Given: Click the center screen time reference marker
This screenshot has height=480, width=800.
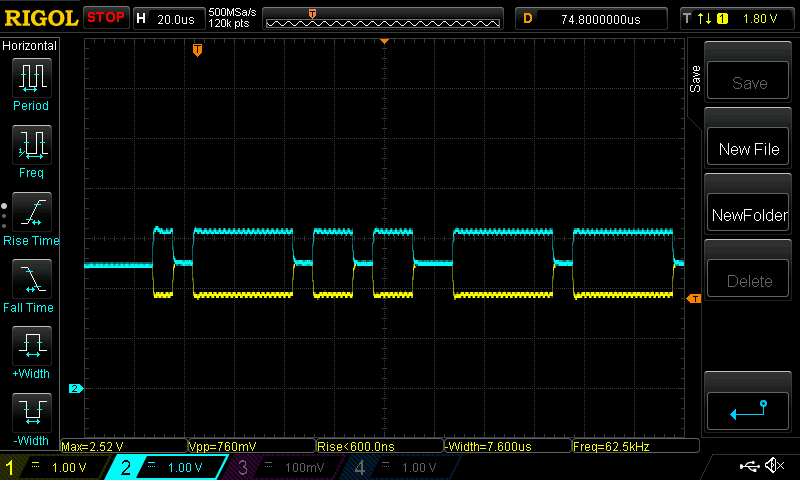Looking at the screenshot, I should [384, 41].
